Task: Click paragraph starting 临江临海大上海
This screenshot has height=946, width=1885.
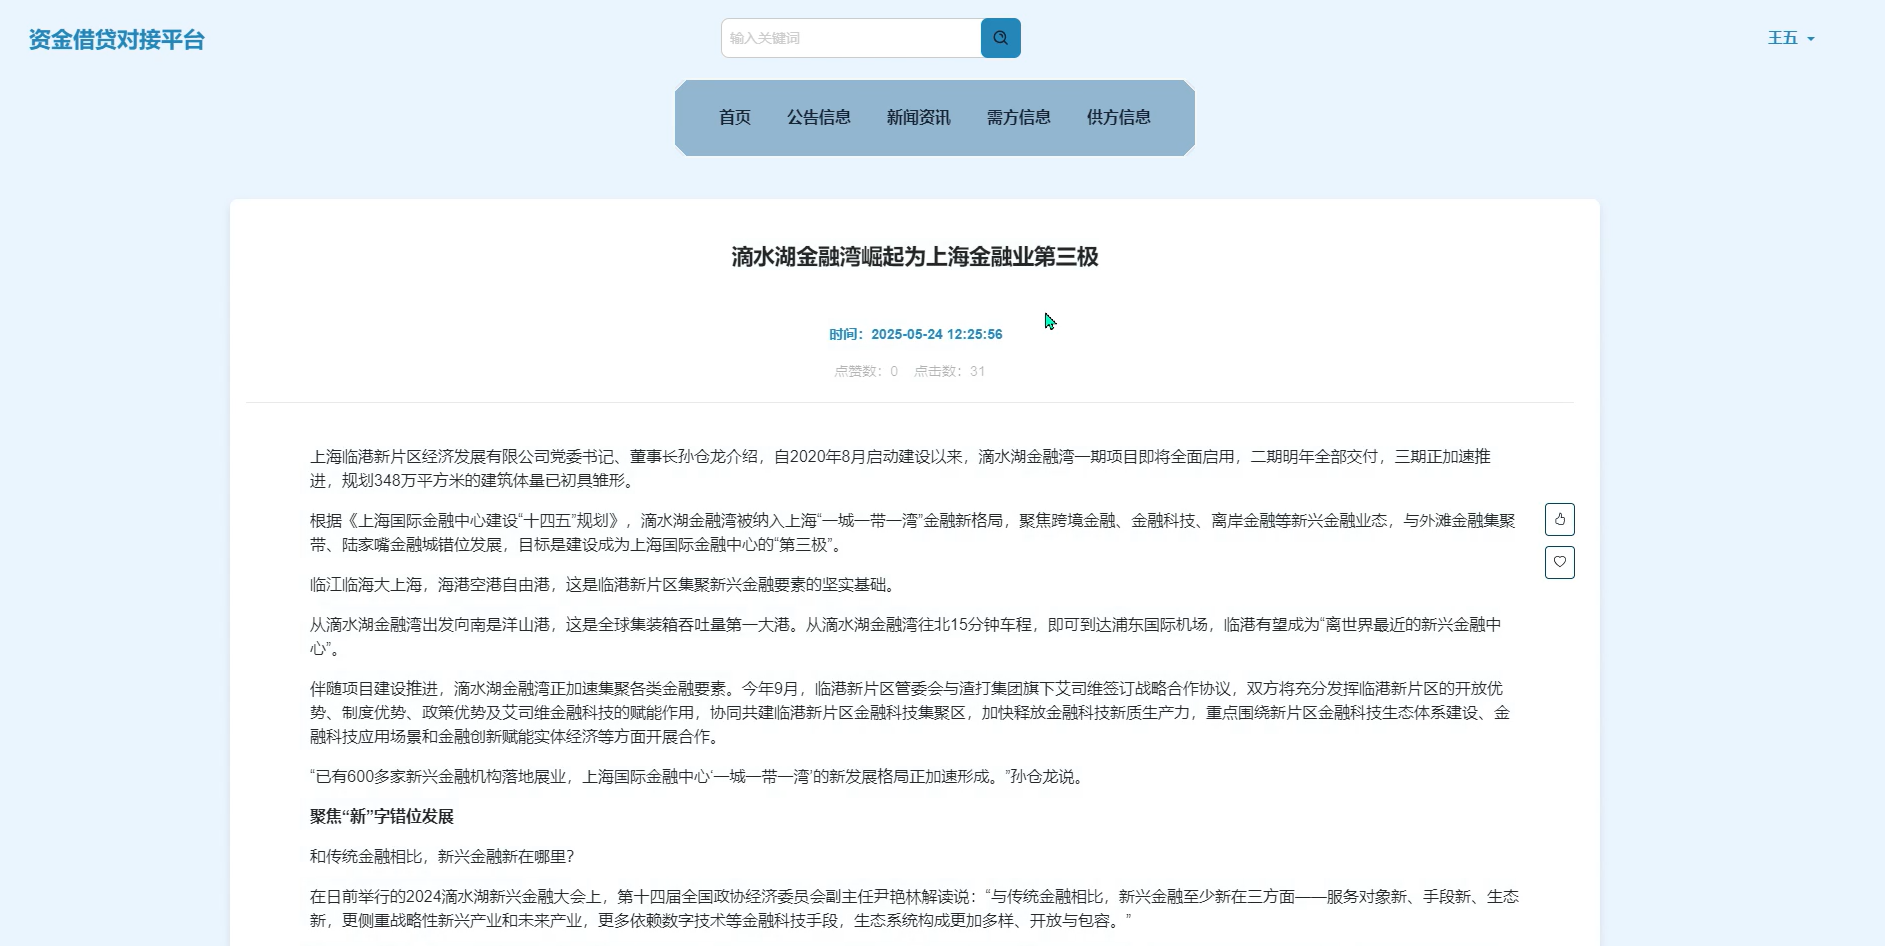Action: pos(606,585)
